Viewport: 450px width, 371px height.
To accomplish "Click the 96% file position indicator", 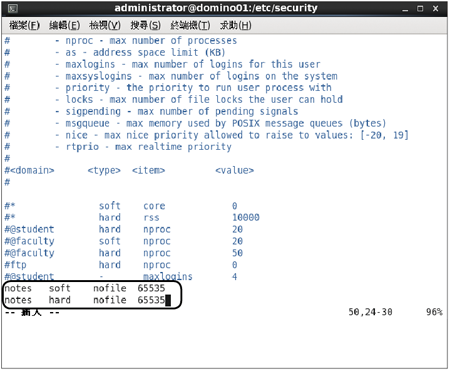I will [434, 312].
